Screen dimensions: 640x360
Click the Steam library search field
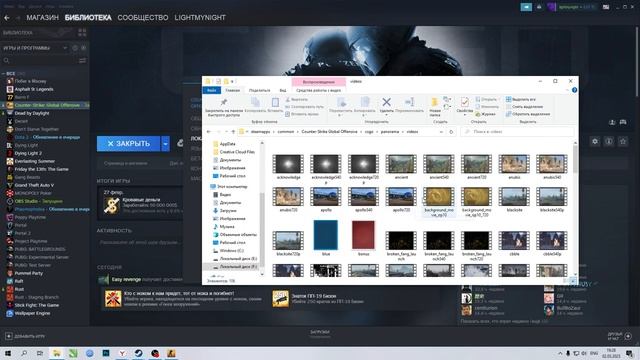pos(40,60)
